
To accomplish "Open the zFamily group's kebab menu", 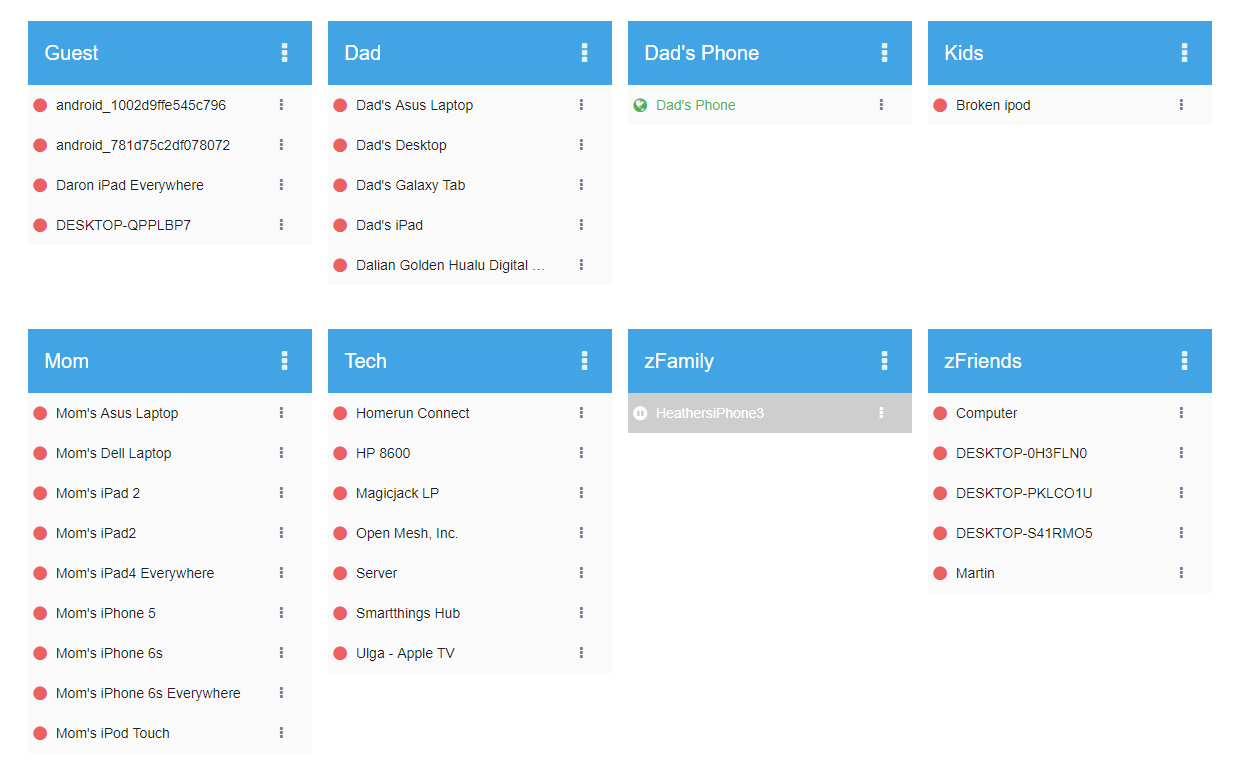I will tap(885, 361).
